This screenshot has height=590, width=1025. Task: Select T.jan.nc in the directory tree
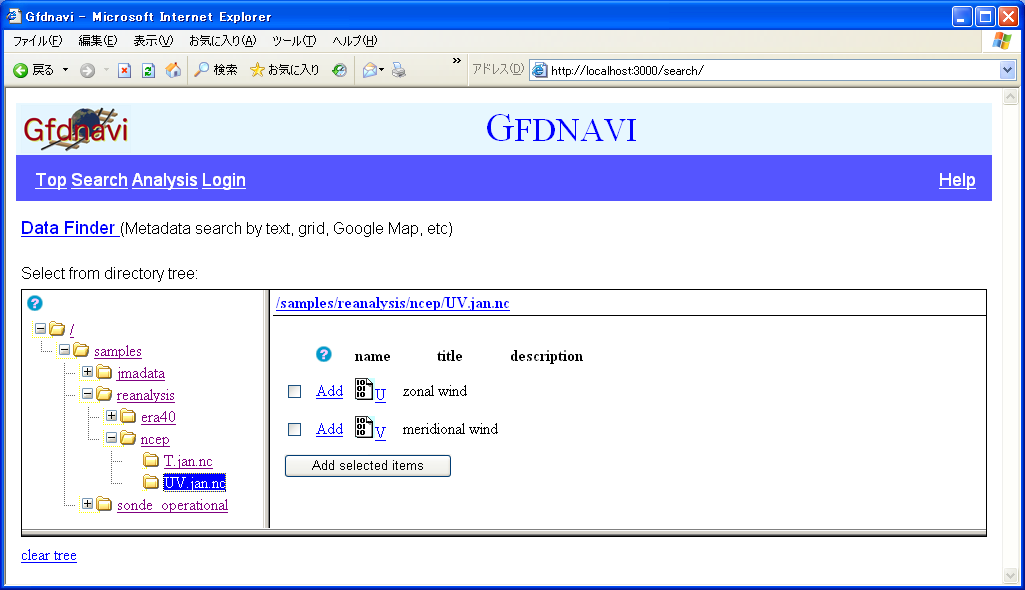pyautogui.click(x=188, y=461)
